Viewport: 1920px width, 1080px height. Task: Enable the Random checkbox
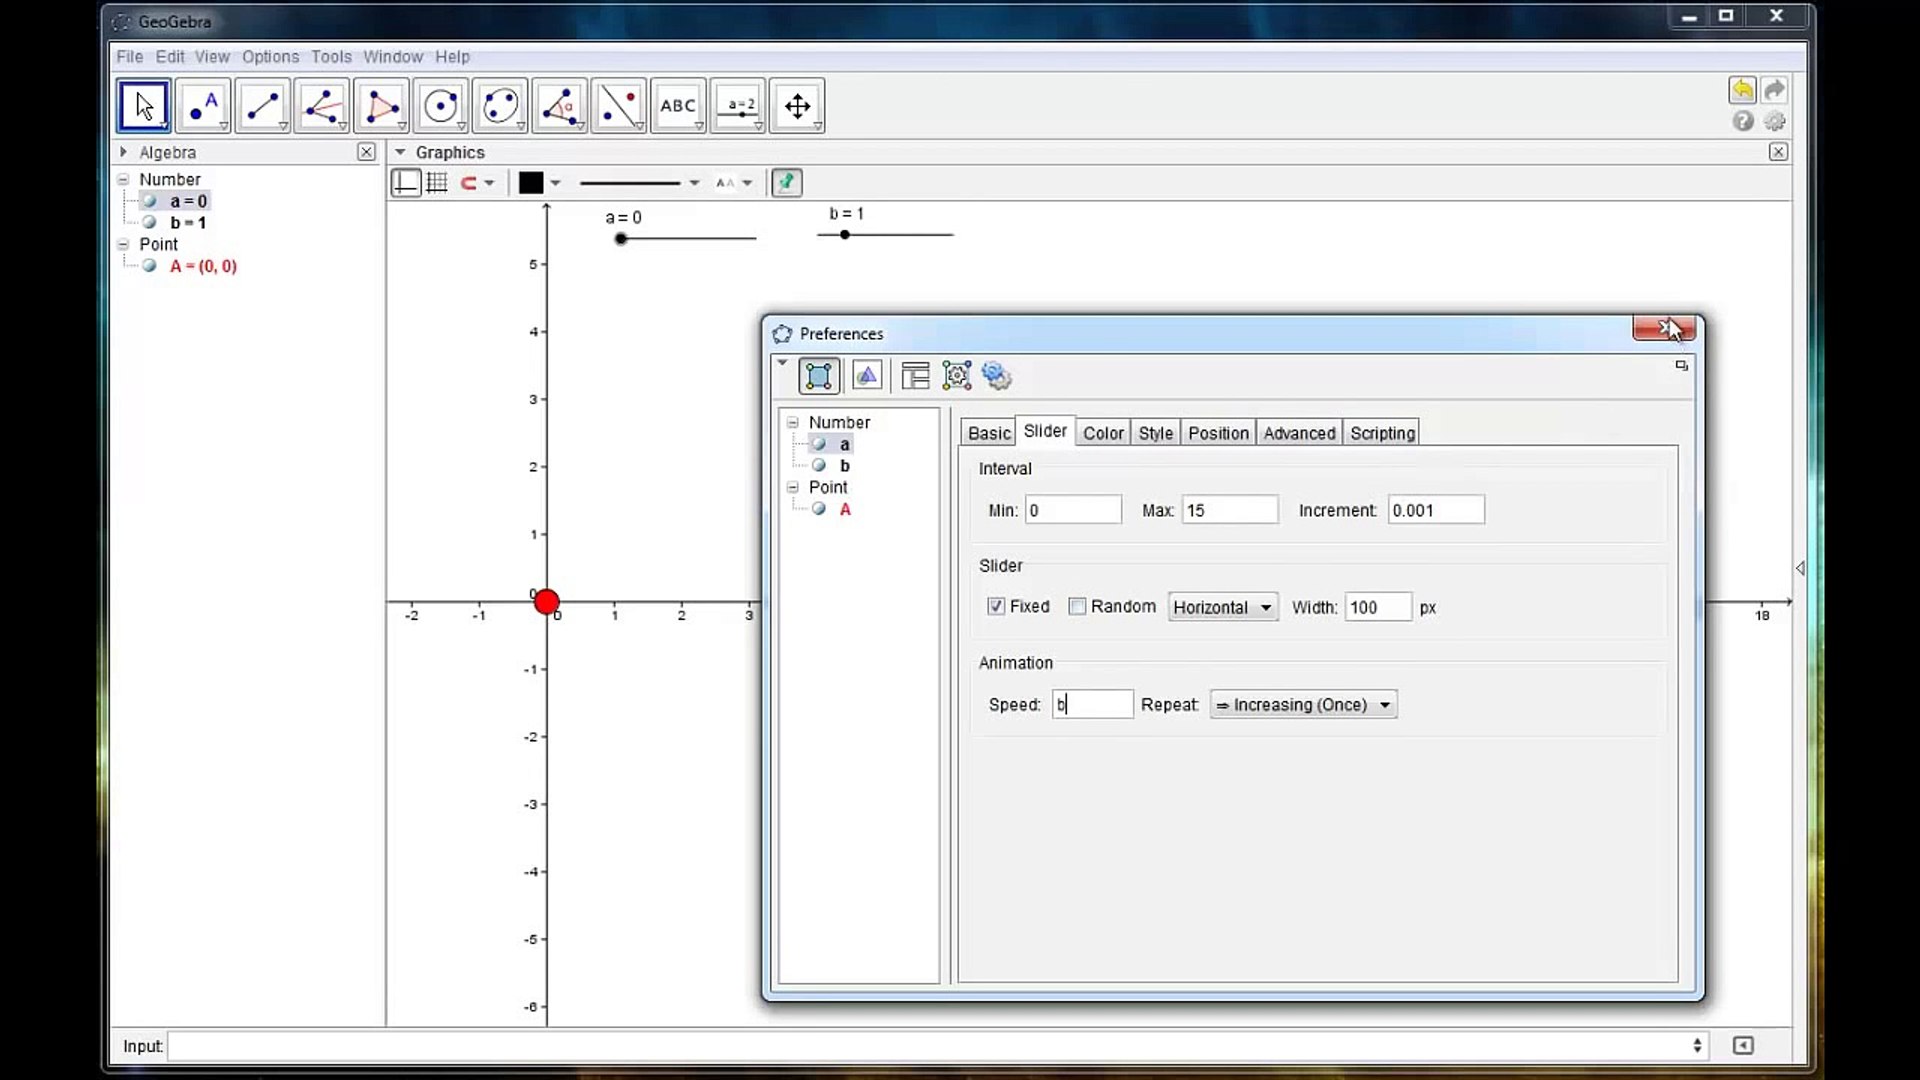(1077, 606)
